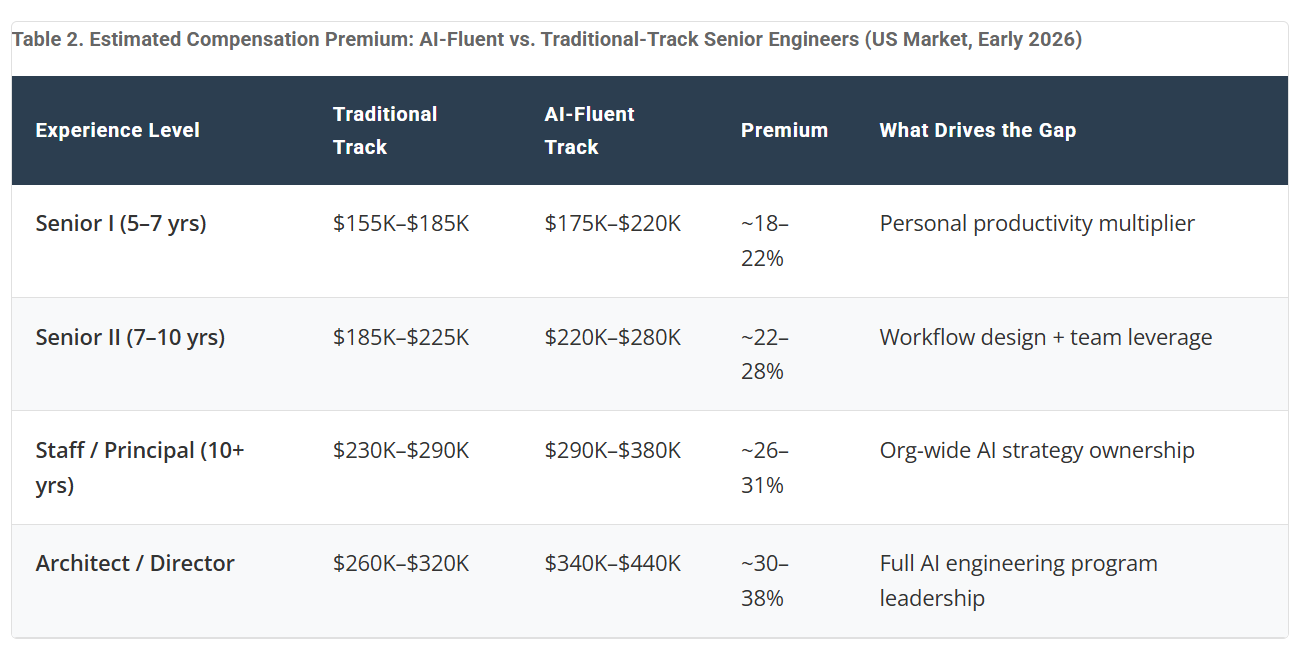This screenshot has height=645, width=1296.
Task: Click the Architect / Director row label
Action: pyautogui.click(x=135, y=563)
